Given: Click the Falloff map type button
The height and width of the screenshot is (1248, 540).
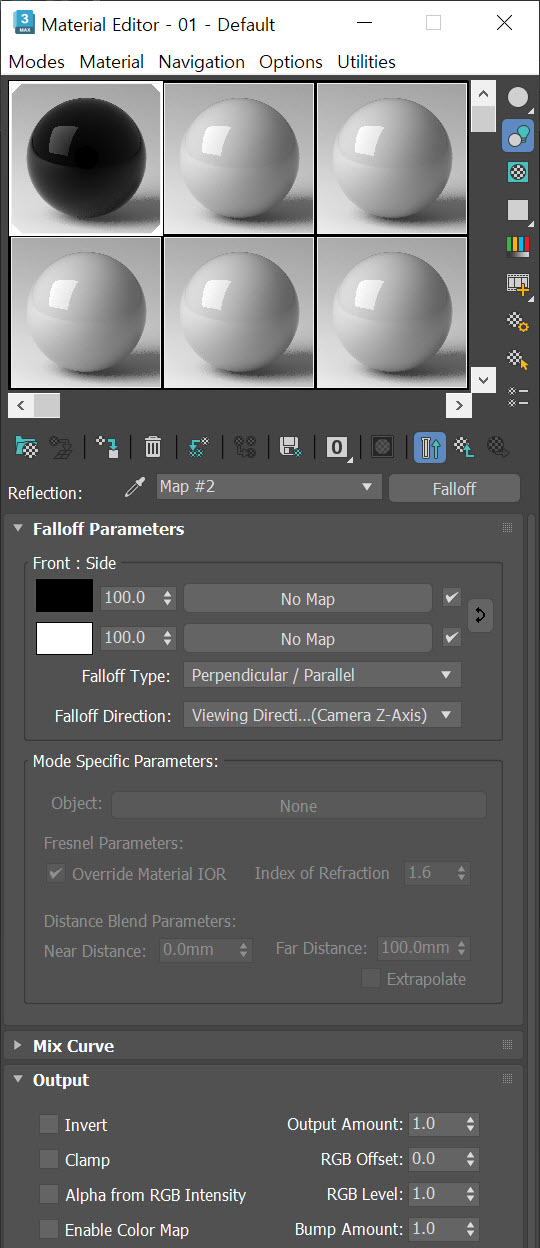Looking at the screenshot, I should (x=454, y=488).
